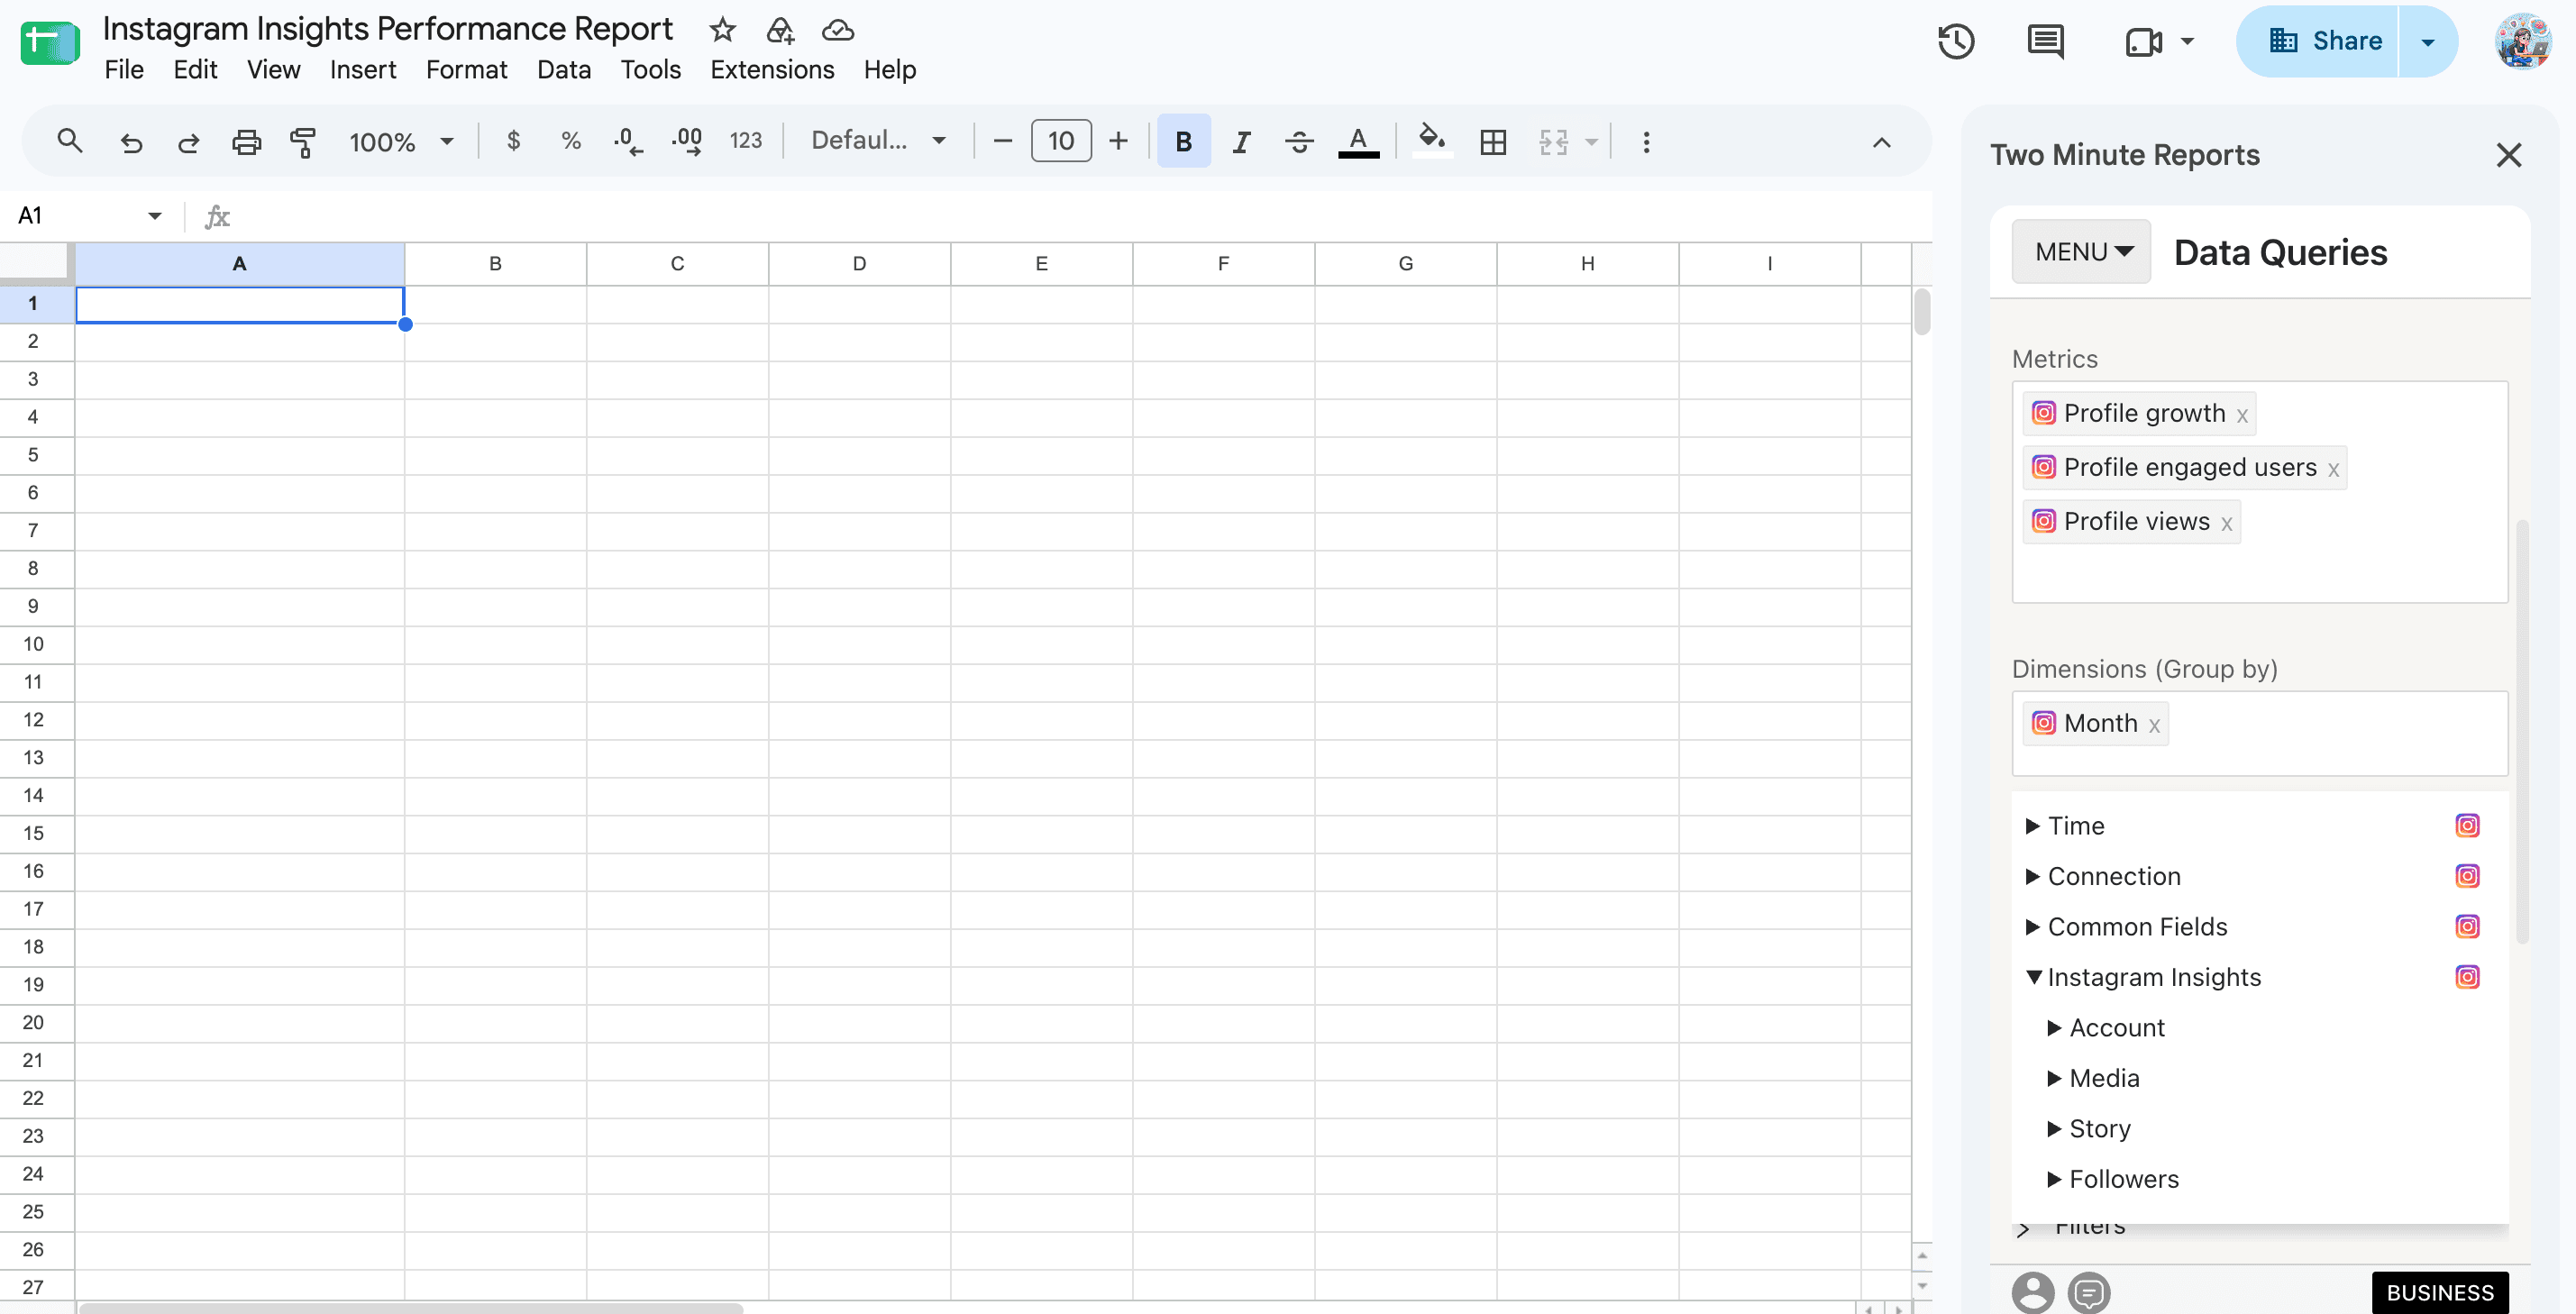Open the comments panel
This screenshot has width=2576, height=1314.
tap(2045, 41)
